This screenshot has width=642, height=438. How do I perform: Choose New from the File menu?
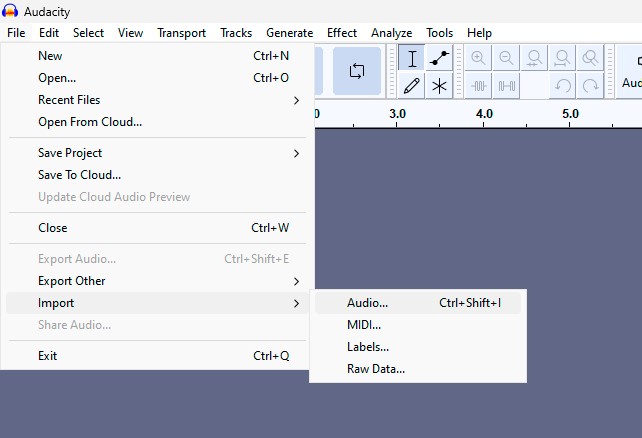coord(158,56)
